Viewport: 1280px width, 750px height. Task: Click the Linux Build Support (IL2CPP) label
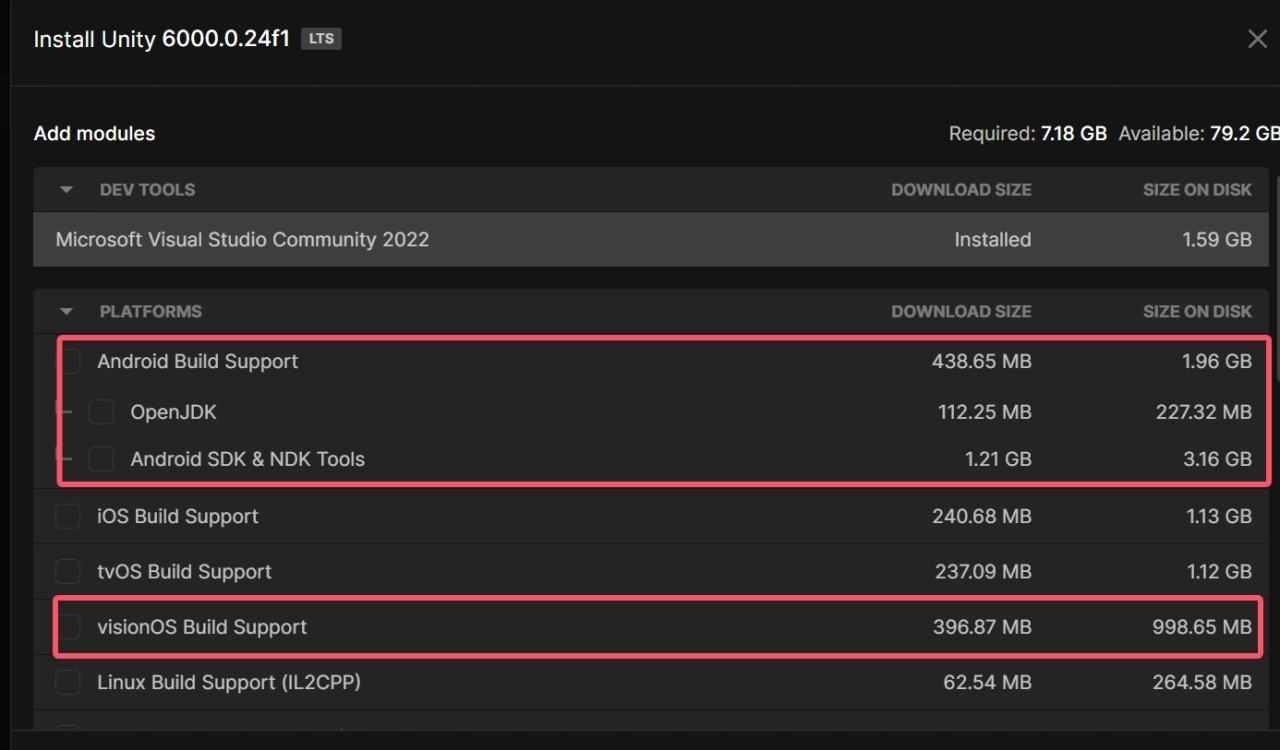point(229,683)
